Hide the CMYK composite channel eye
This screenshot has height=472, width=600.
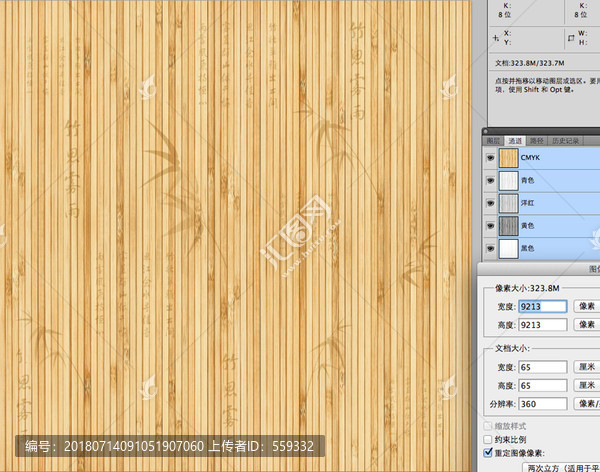490,158
